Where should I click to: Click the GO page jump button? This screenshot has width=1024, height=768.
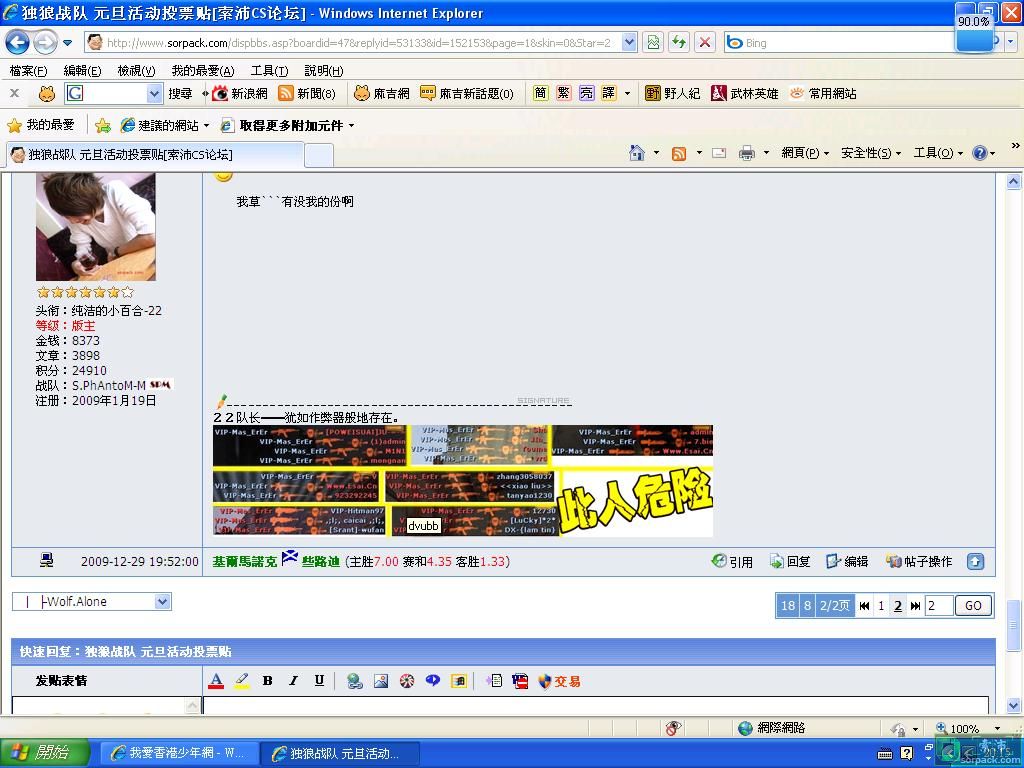click(973, 605)
